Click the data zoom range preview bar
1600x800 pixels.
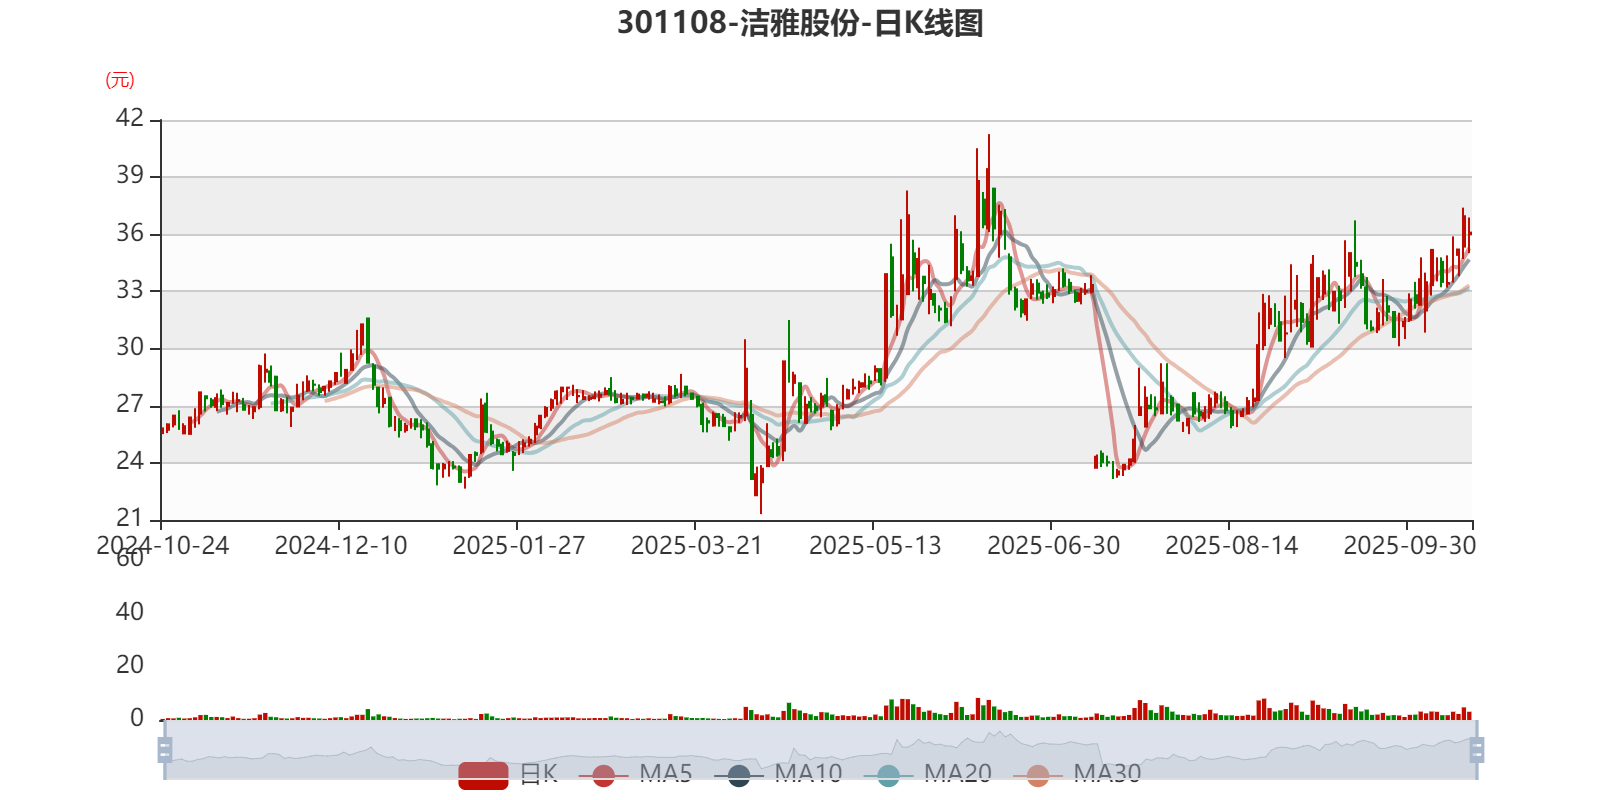(x=820, y=750)
